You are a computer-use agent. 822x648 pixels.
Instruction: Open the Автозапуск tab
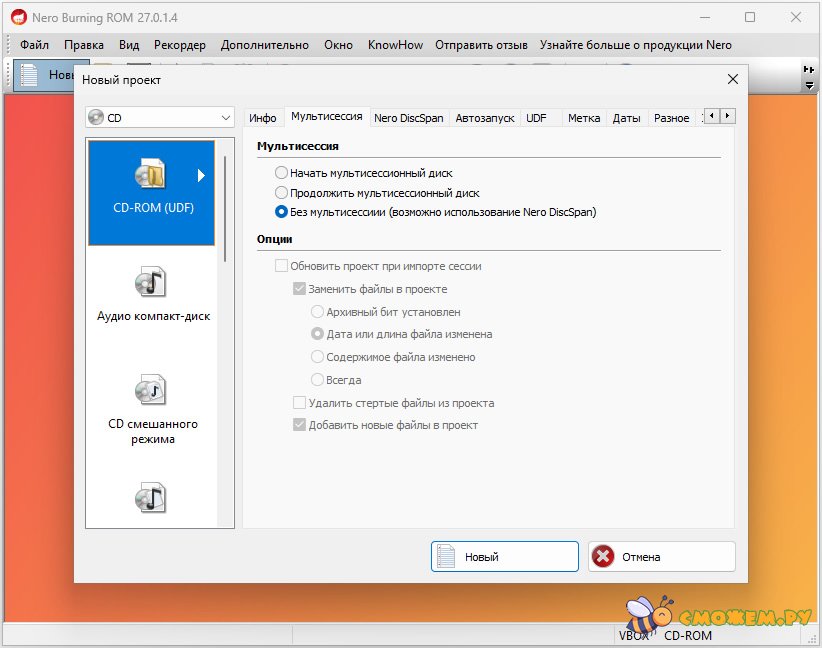(485, 118)
